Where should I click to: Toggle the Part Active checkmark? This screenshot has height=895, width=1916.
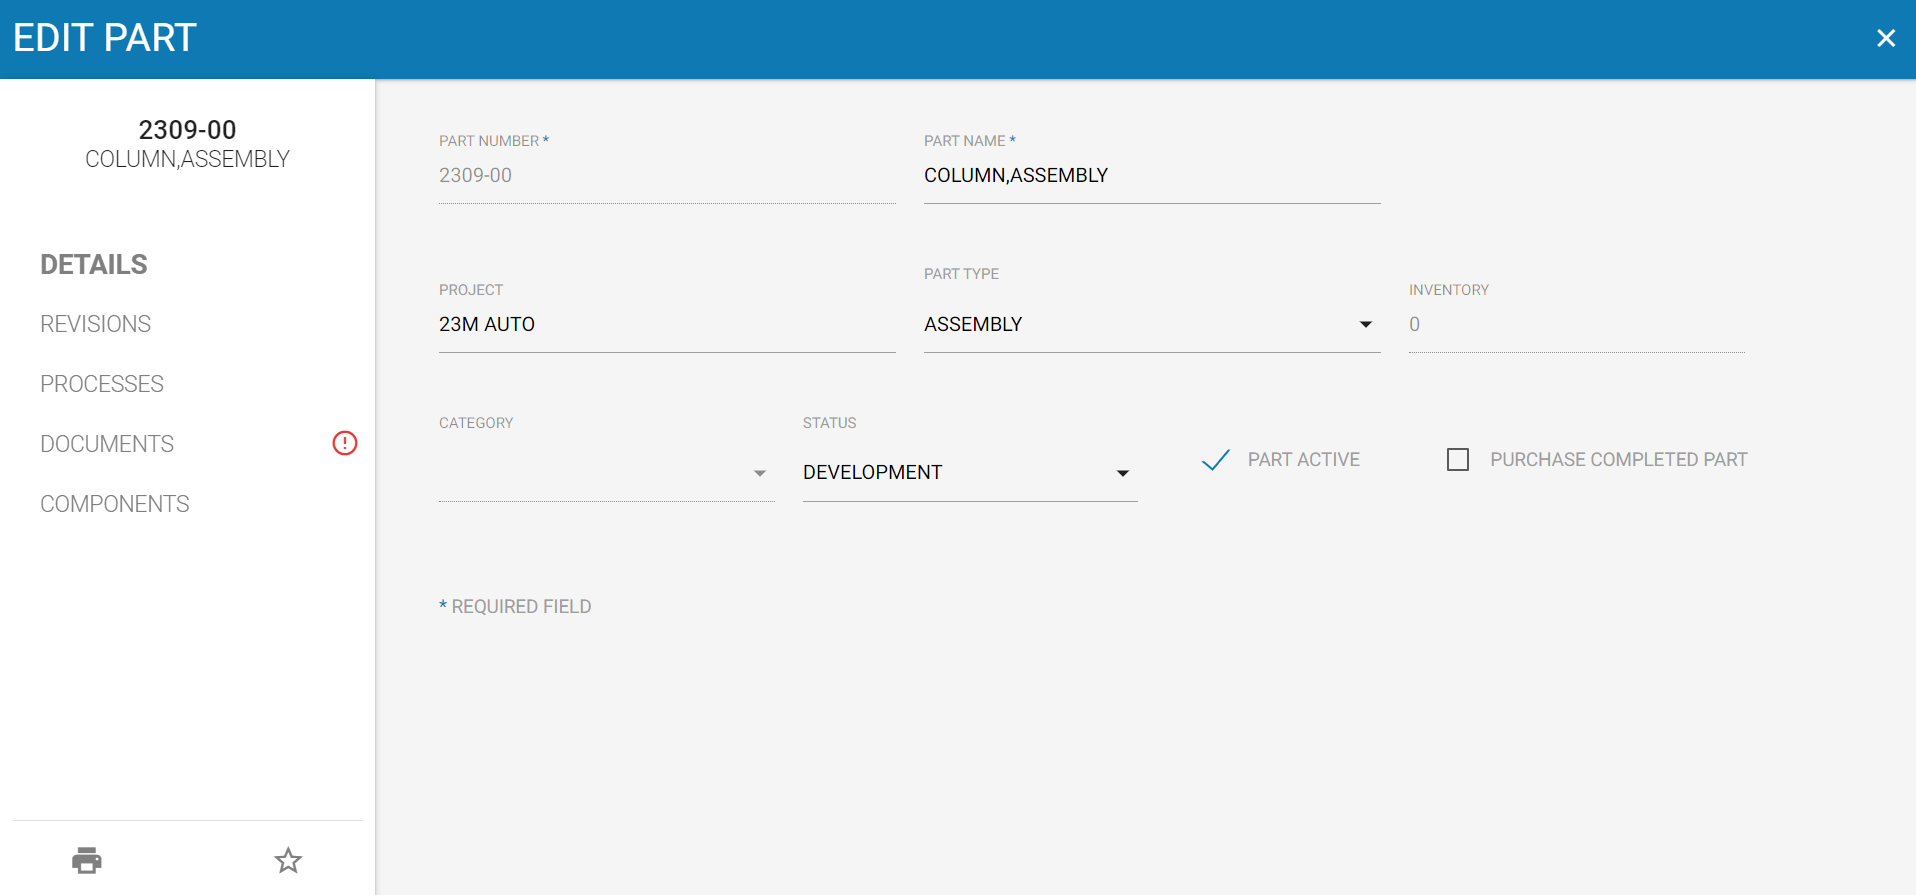point(1215,460)
